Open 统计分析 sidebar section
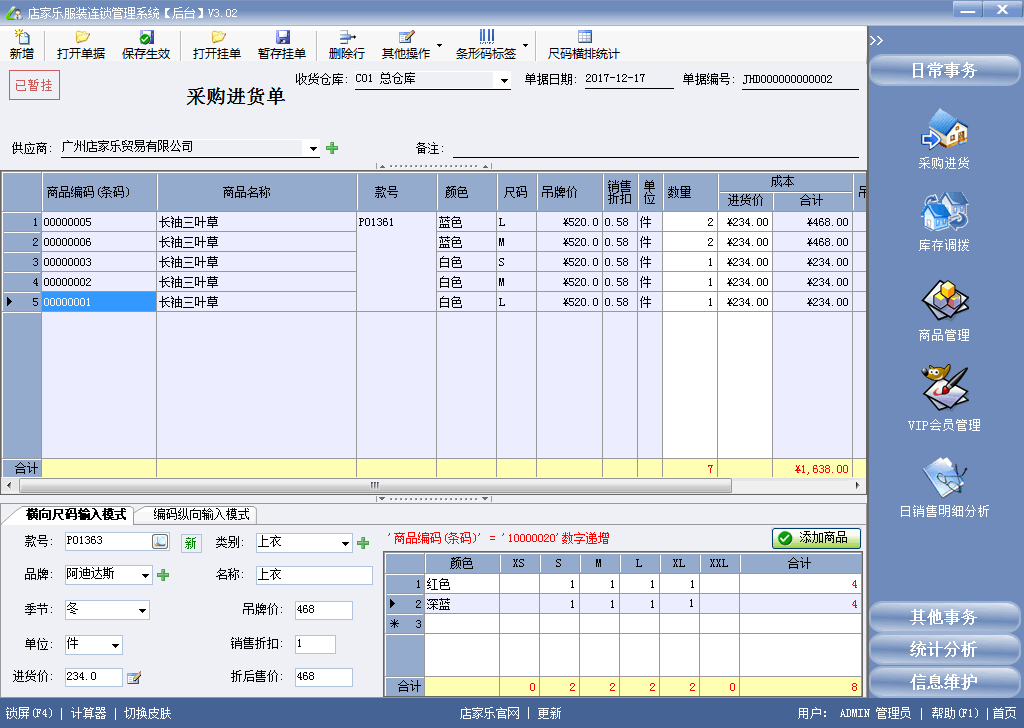 coord(944,649)
